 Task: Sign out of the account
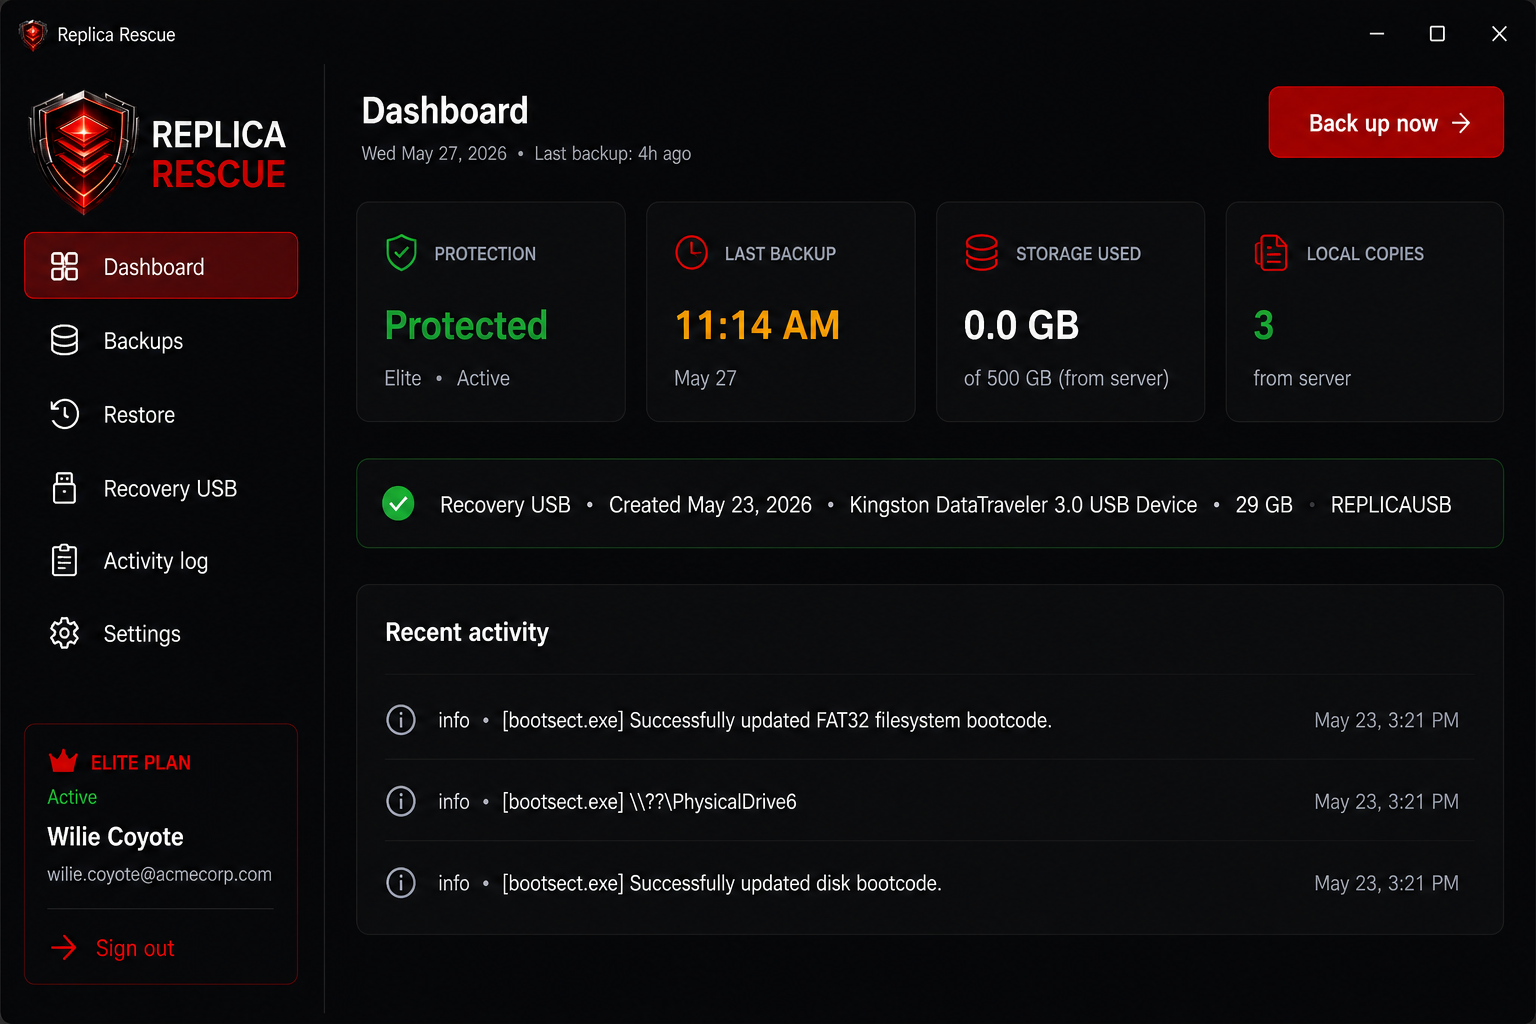[x=112, y=948]
